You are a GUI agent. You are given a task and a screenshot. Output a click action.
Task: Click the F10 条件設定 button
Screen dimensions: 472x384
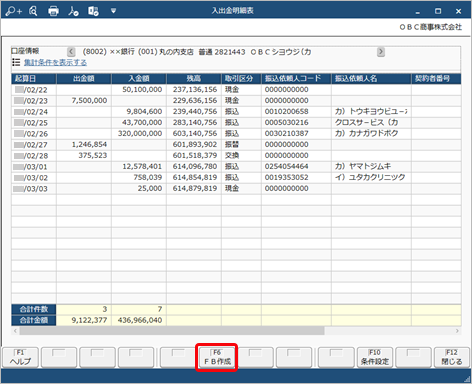(x=375, y=357)
